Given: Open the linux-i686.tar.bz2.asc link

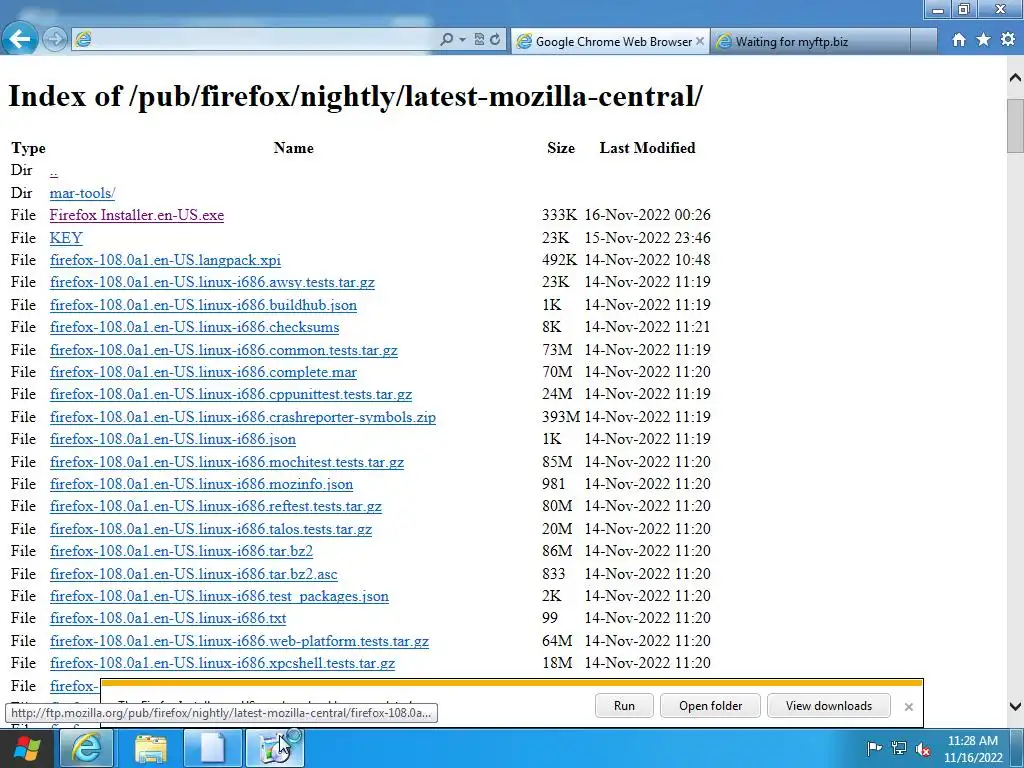Looking at the screenshot, I should (x=193, y=574).
